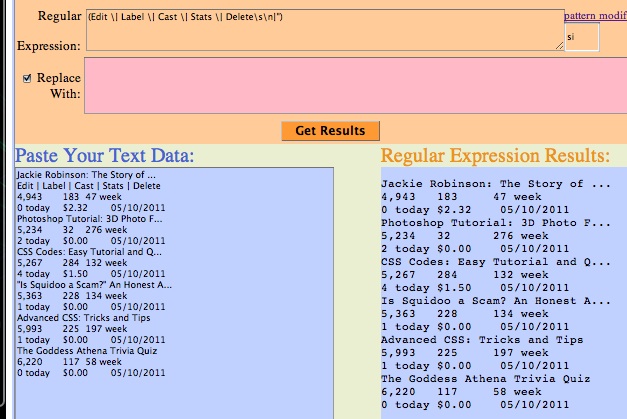Click the Get Results button
627x419 pixels.
point(330,130)
